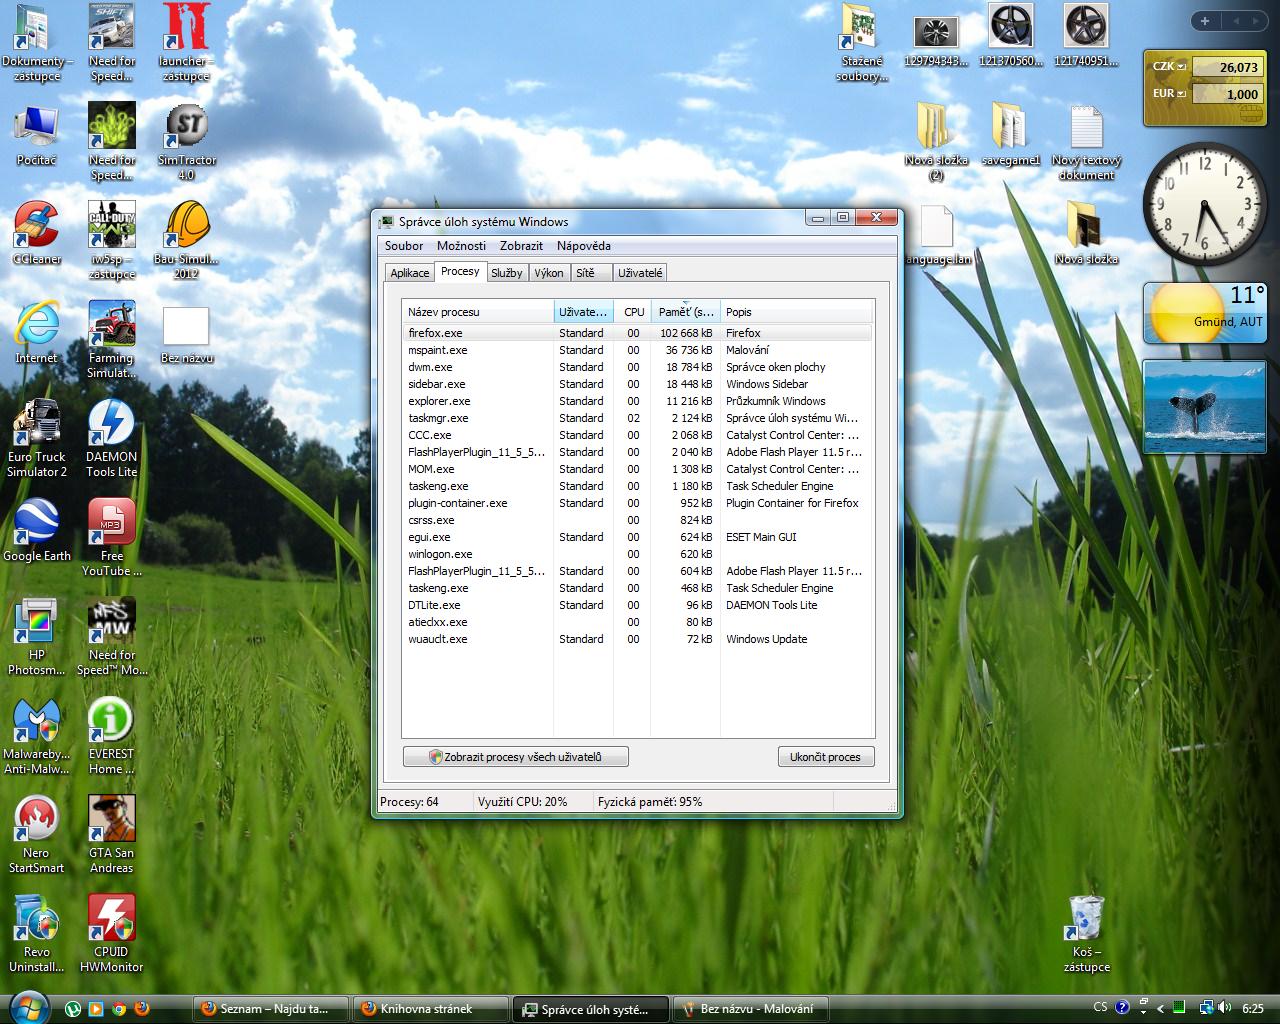
Task: Switch to the Výkon tab
Action: click(548, 273)
